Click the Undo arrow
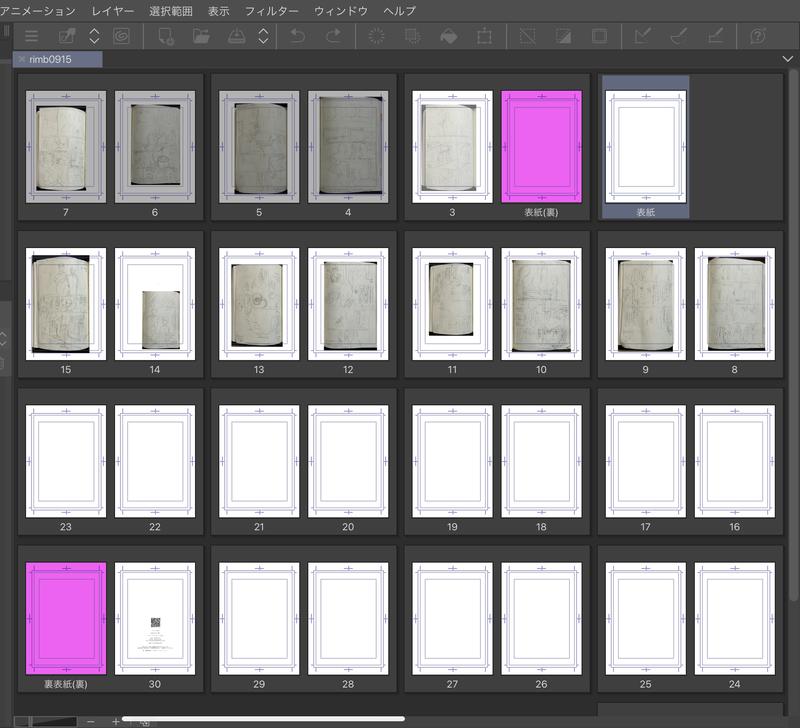800x728 pixels. 298,36
